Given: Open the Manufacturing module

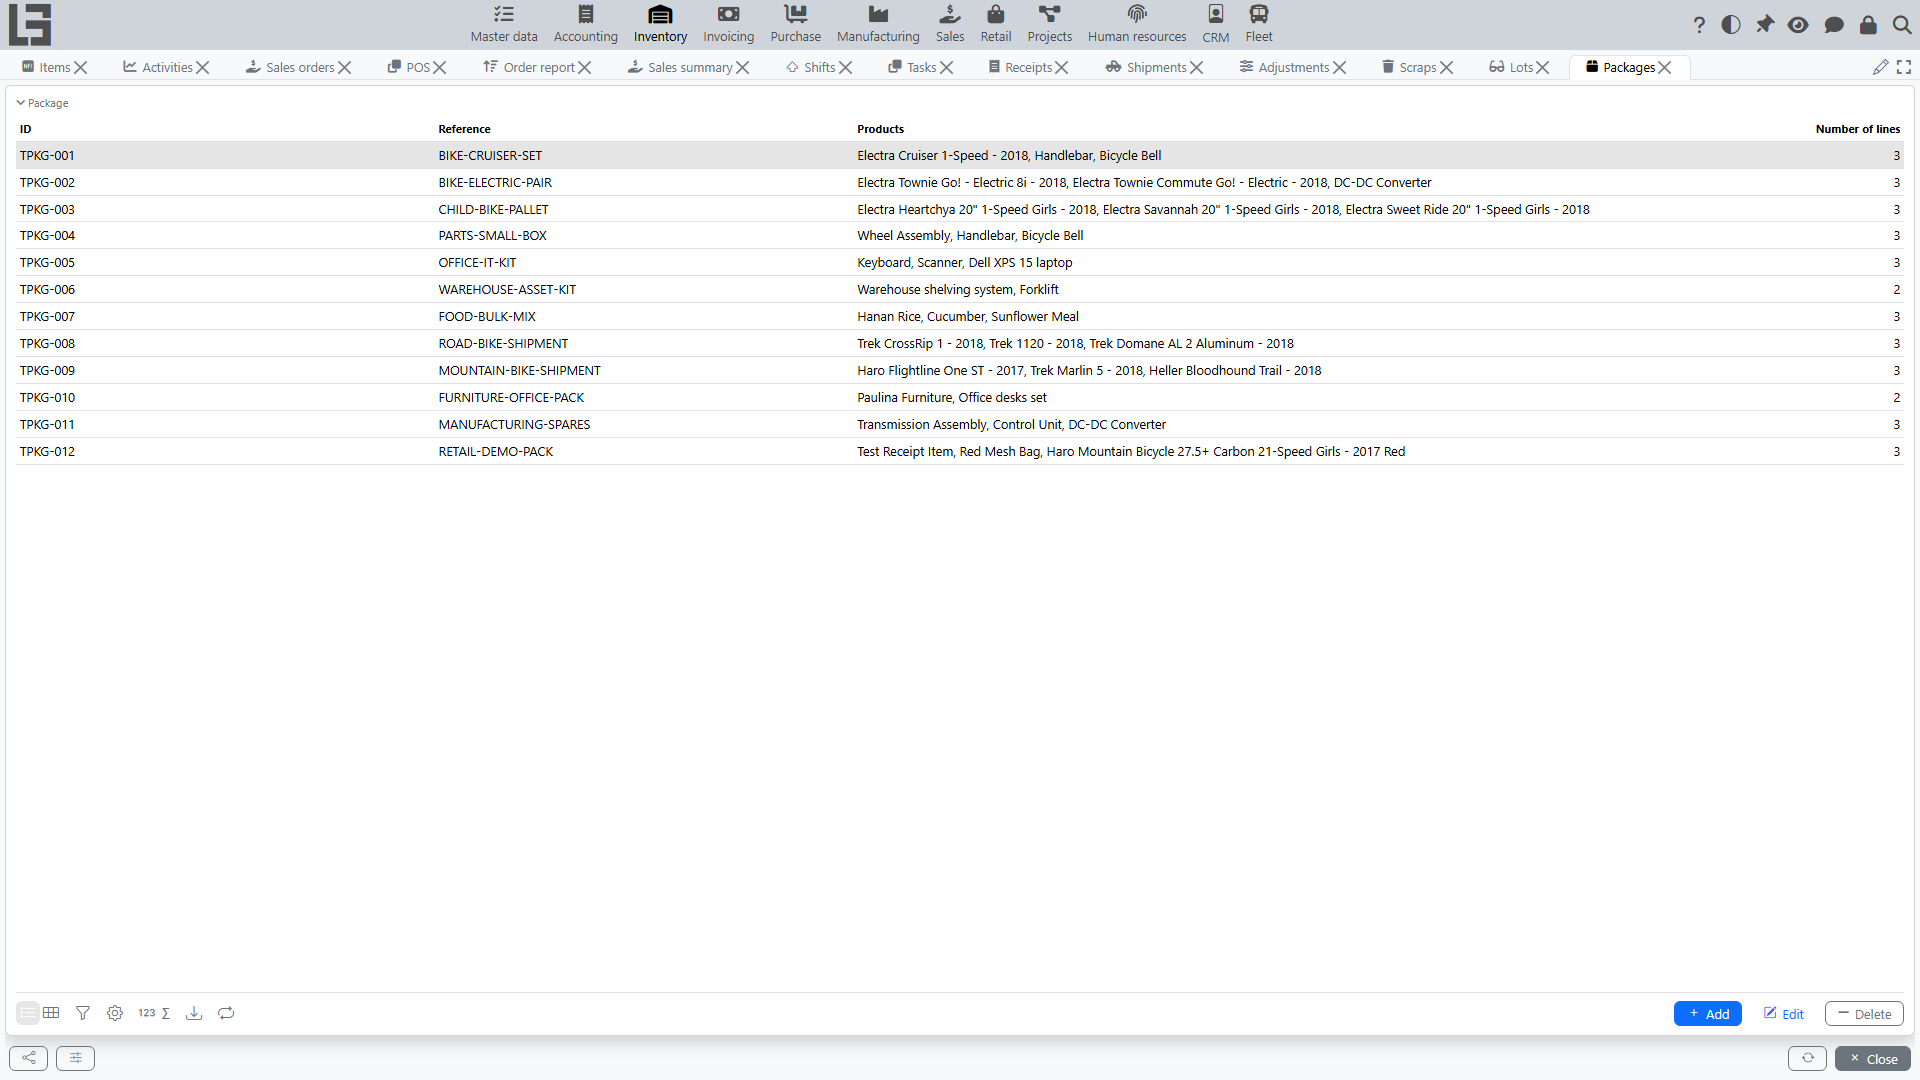Looking at the screenshot, I should click(878, 24).
